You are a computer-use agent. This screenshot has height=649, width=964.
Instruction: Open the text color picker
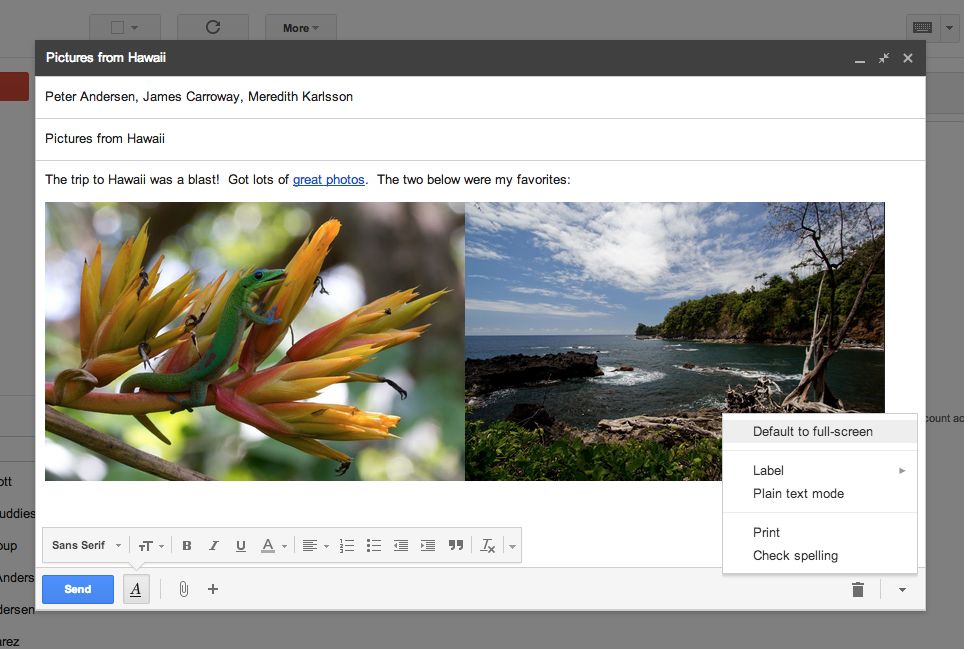(274, 545)
